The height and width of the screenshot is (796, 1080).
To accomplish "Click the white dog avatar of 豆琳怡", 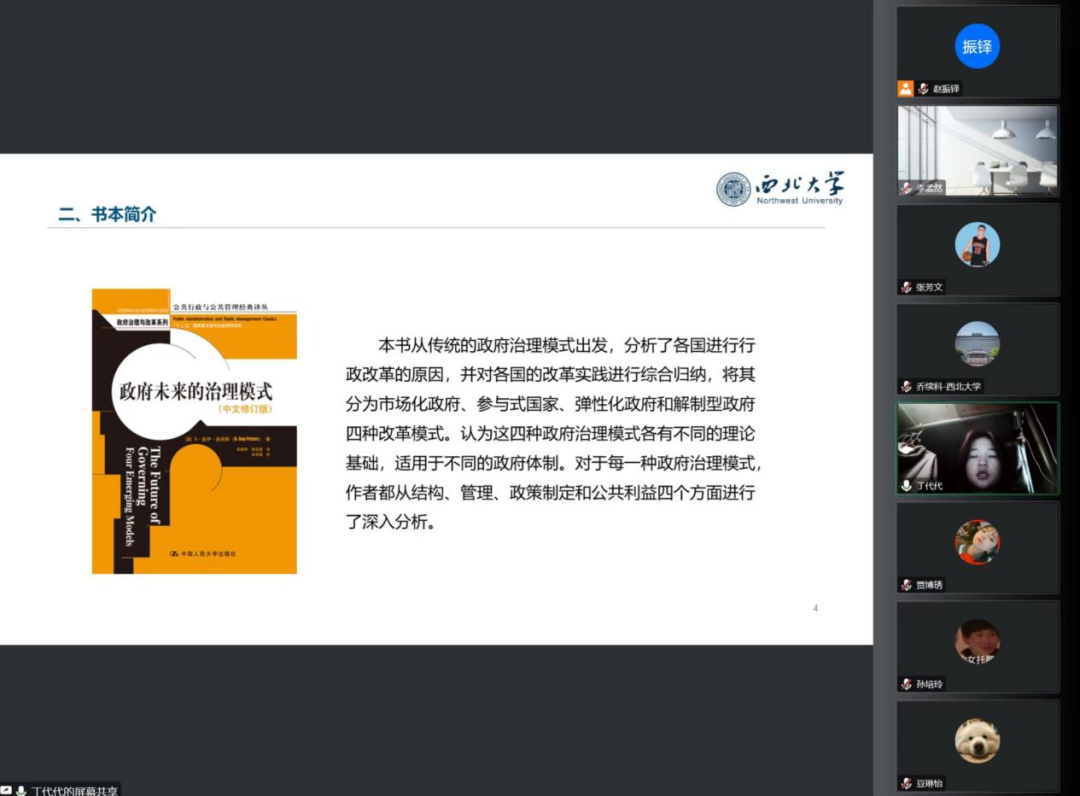I will pos(977,740).
